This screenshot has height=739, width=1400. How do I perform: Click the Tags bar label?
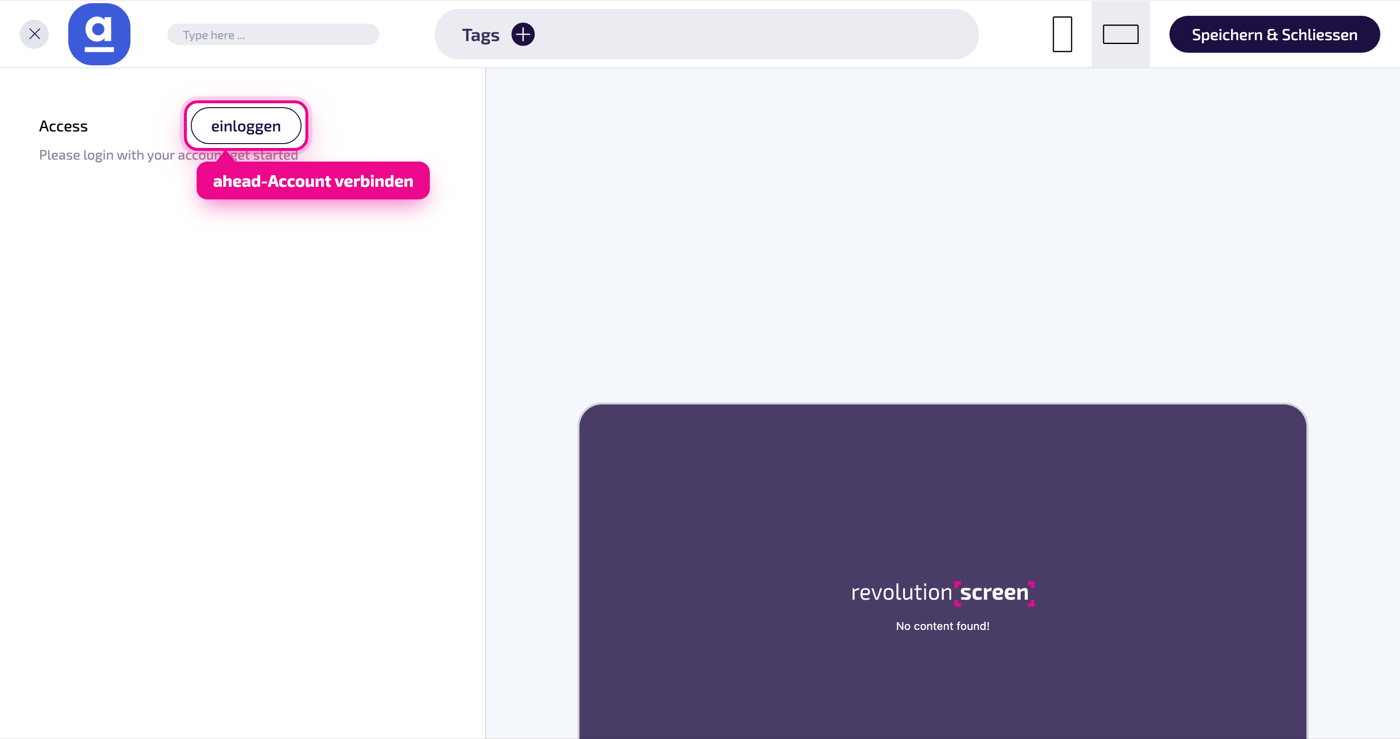click(x=480, y=35)
